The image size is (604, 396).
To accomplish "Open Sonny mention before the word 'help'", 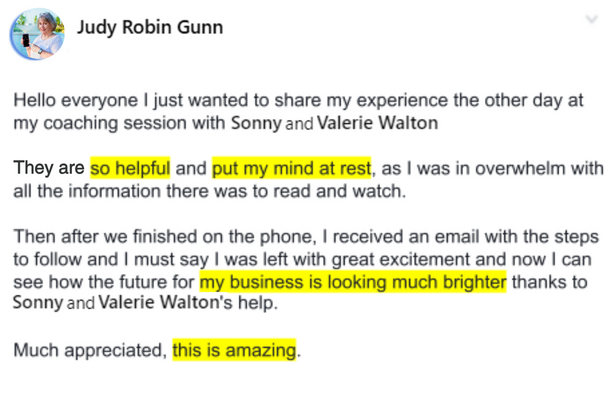I will pos(38,302).
